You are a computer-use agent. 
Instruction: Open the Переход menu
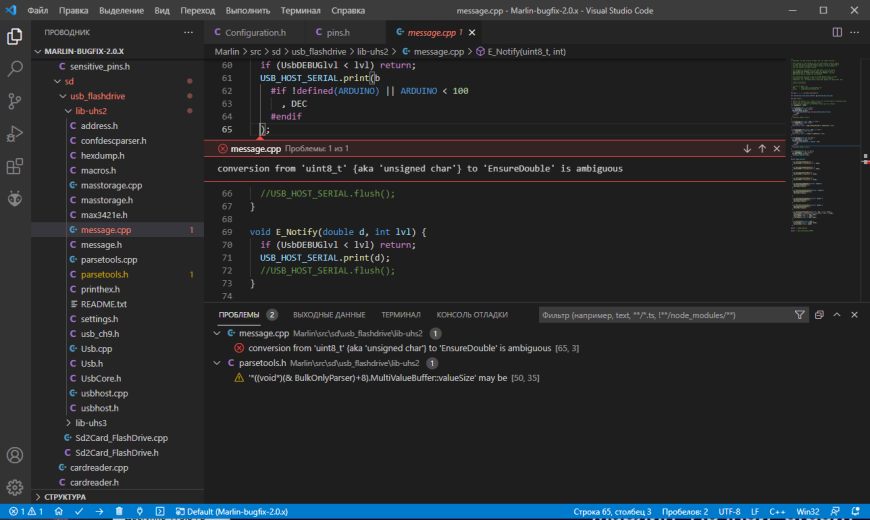198,11
